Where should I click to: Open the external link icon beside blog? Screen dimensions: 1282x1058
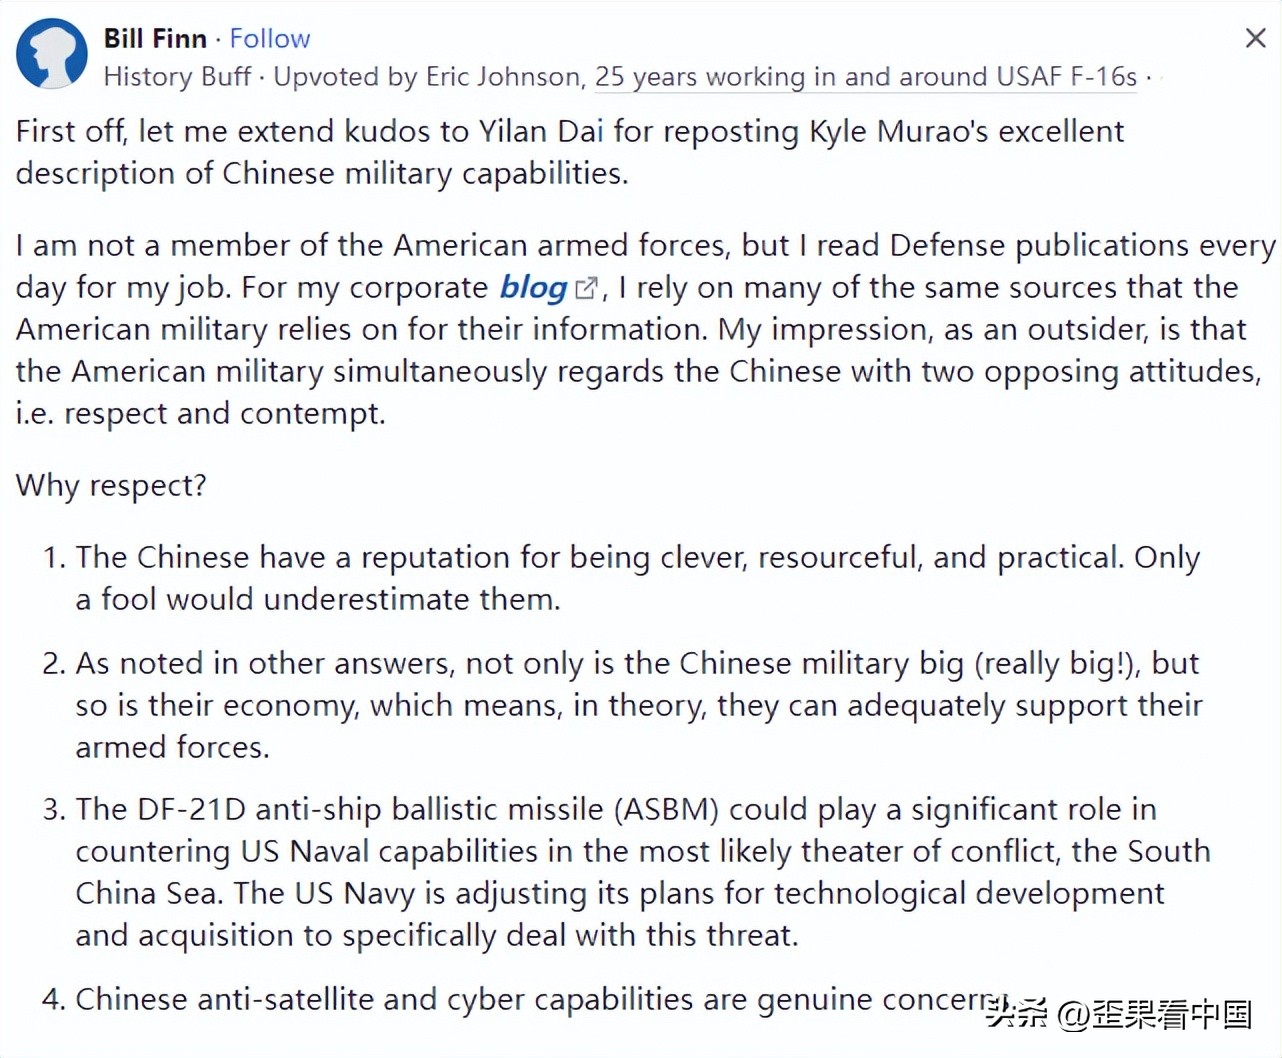coord(586,289)
